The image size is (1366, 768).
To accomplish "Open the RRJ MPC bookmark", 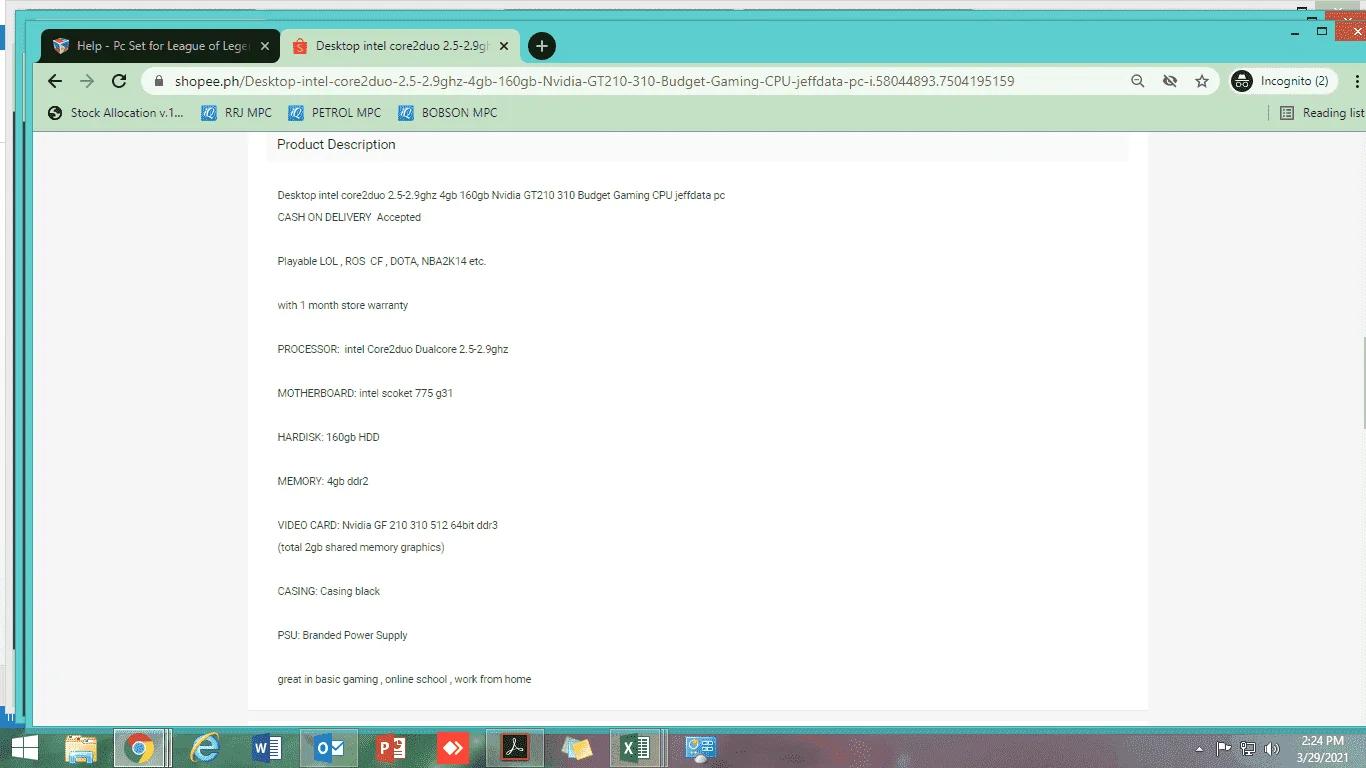I will 237,113.
